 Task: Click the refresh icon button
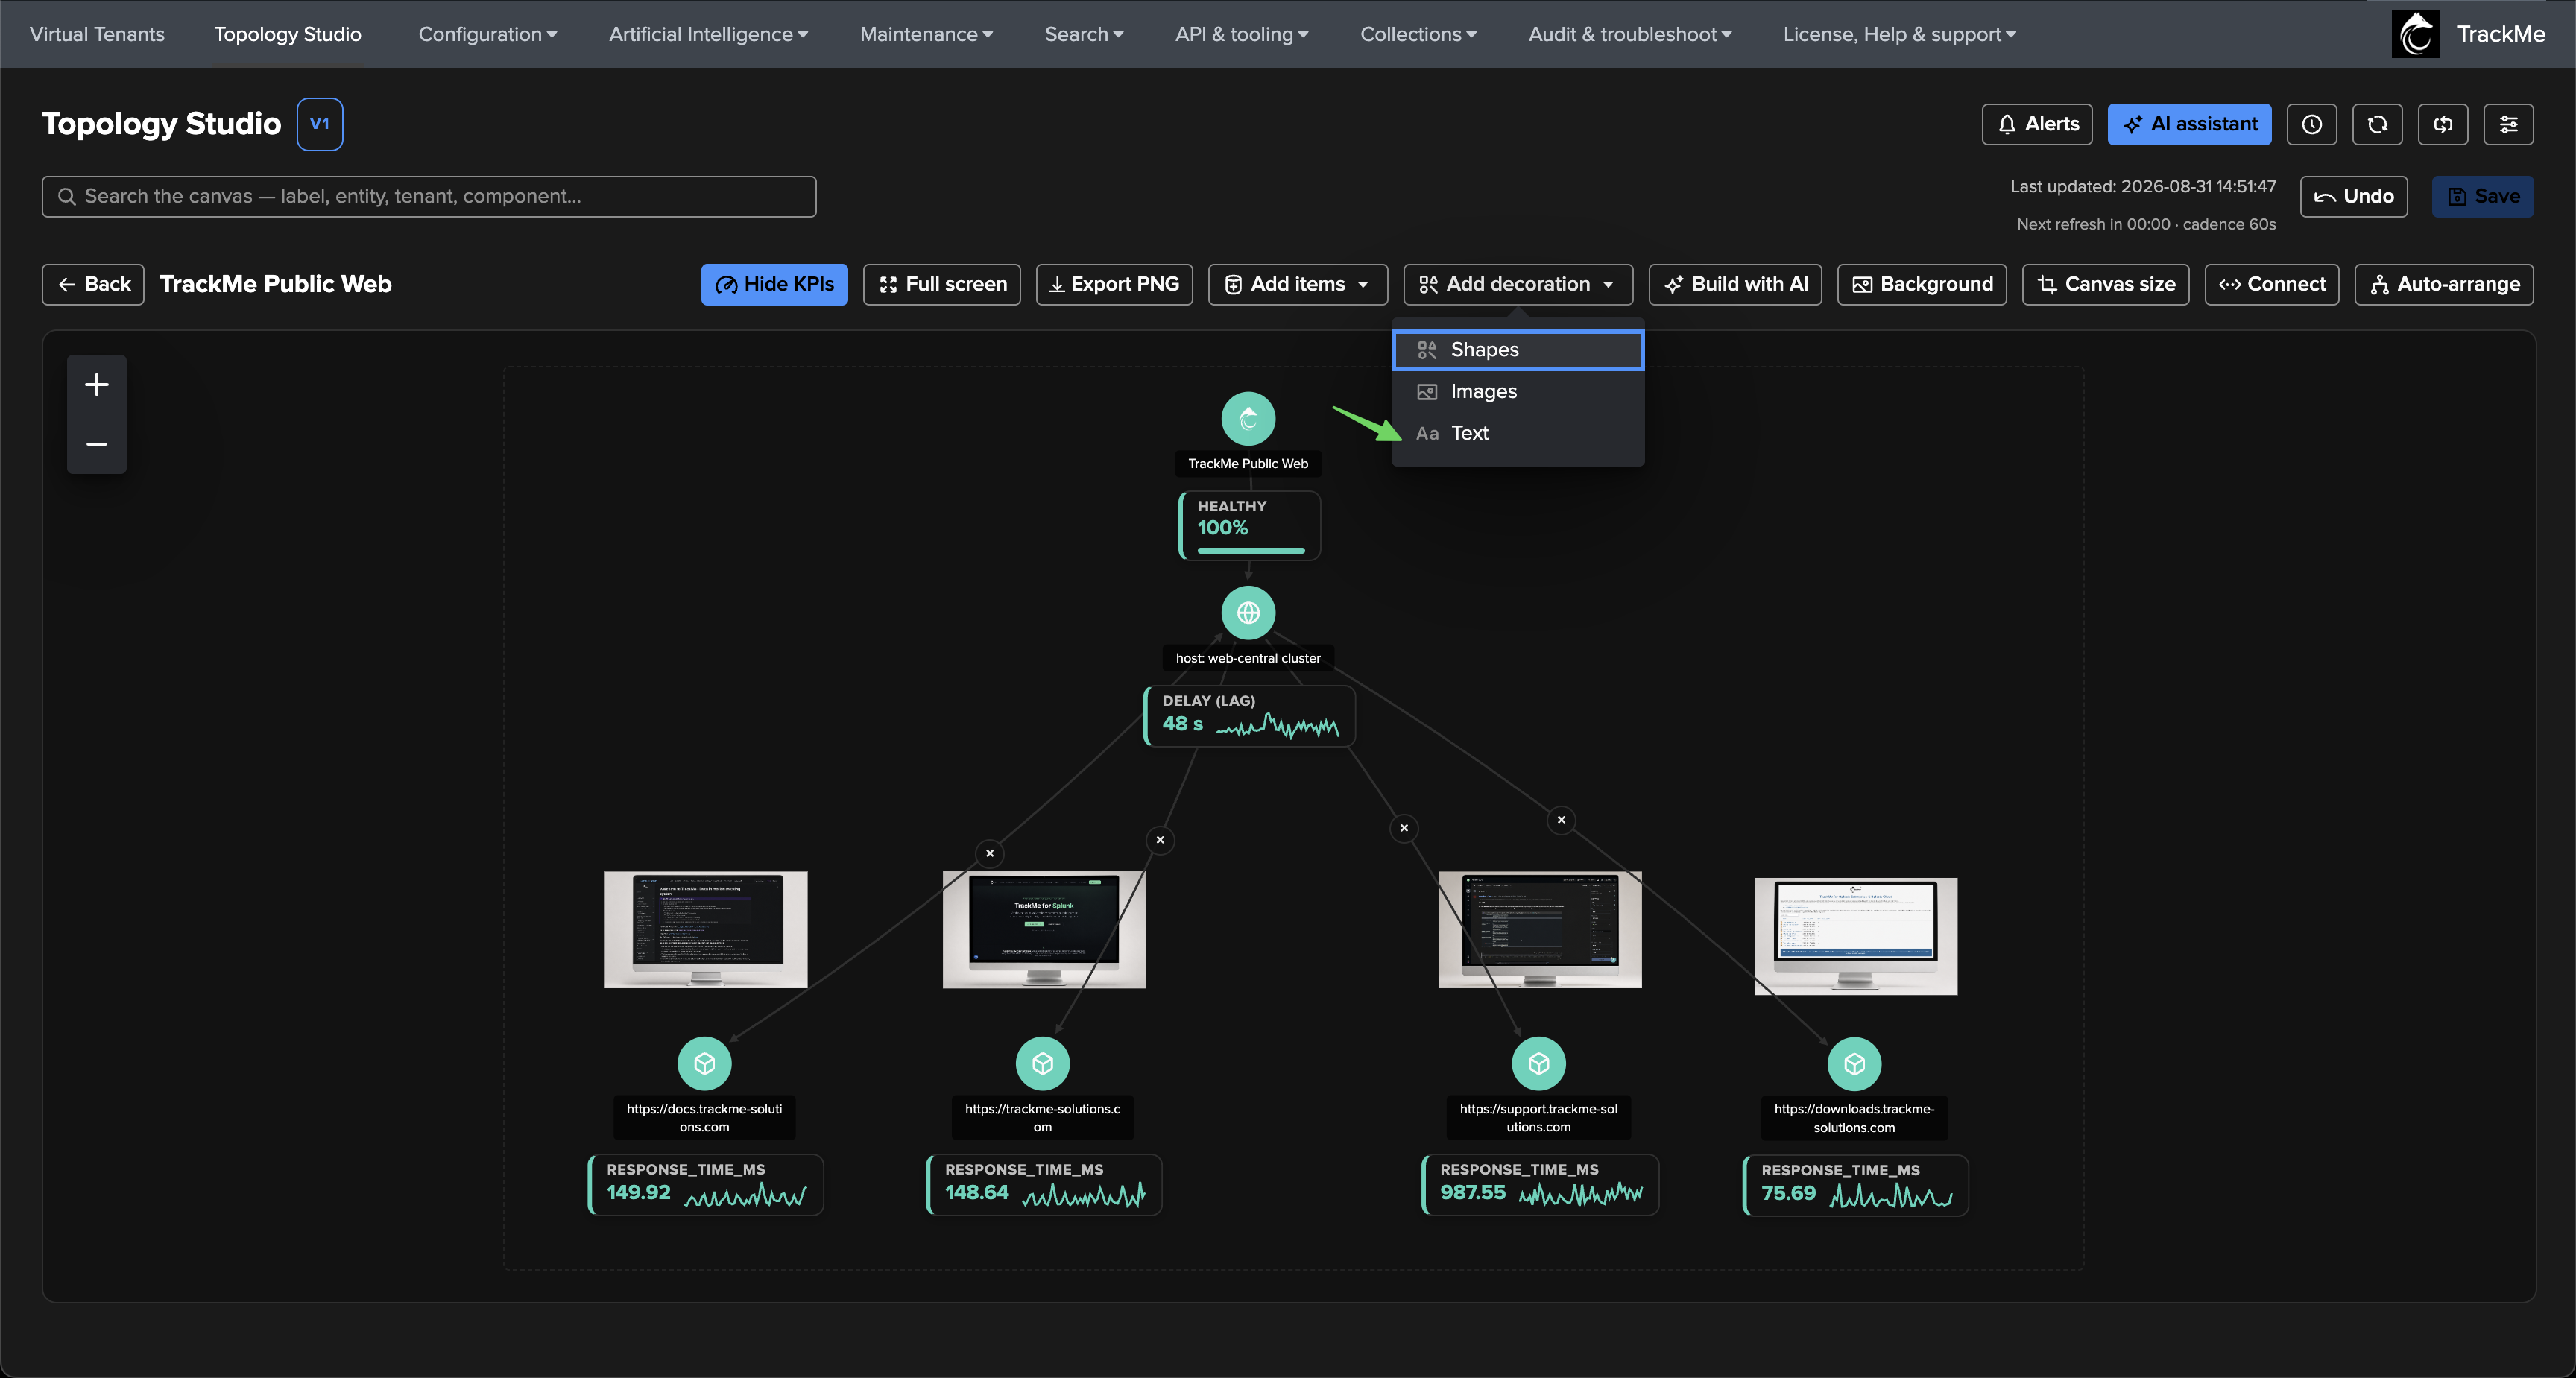coord(2377,124)
